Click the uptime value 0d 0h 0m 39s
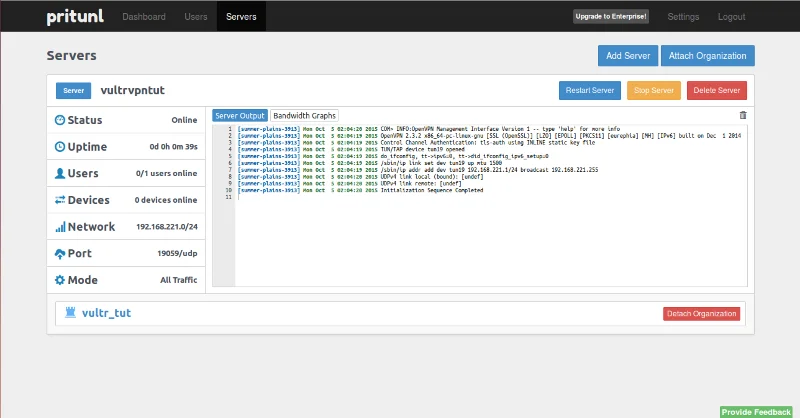 point(173,146)
